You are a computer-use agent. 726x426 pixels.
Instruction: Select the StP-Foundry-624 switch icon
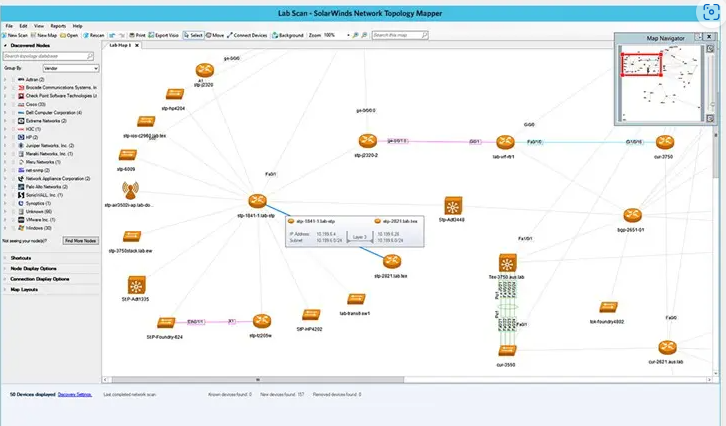click(166, 322)
